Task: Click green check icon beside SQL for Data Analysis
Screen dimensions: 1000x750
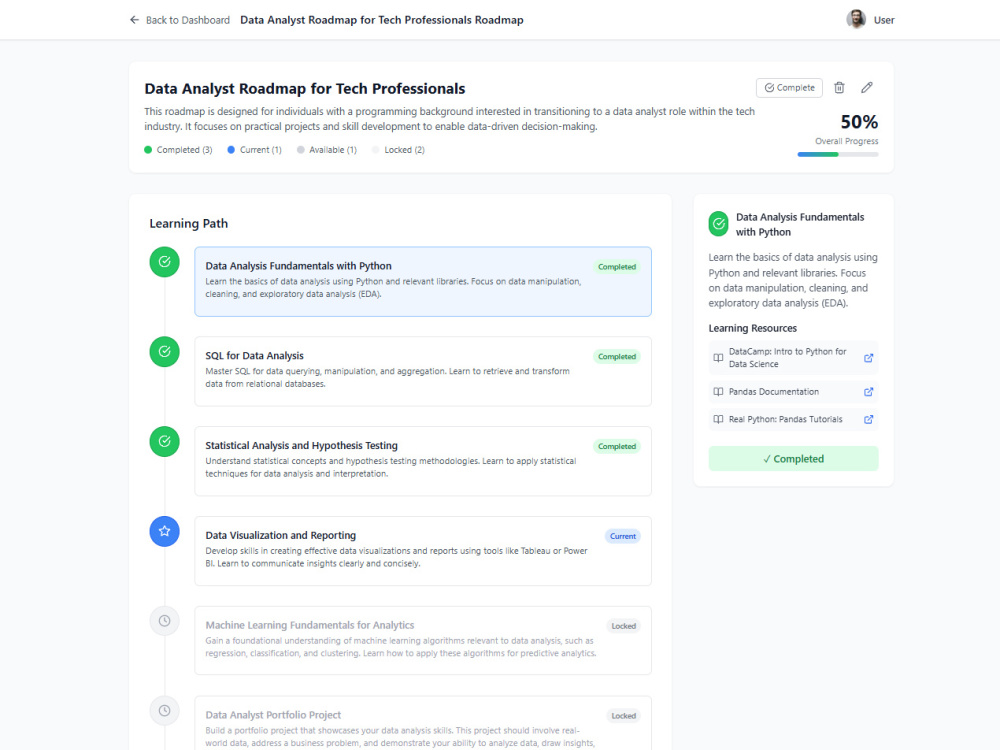Action: pyautogui.click(x=165, y=351)
